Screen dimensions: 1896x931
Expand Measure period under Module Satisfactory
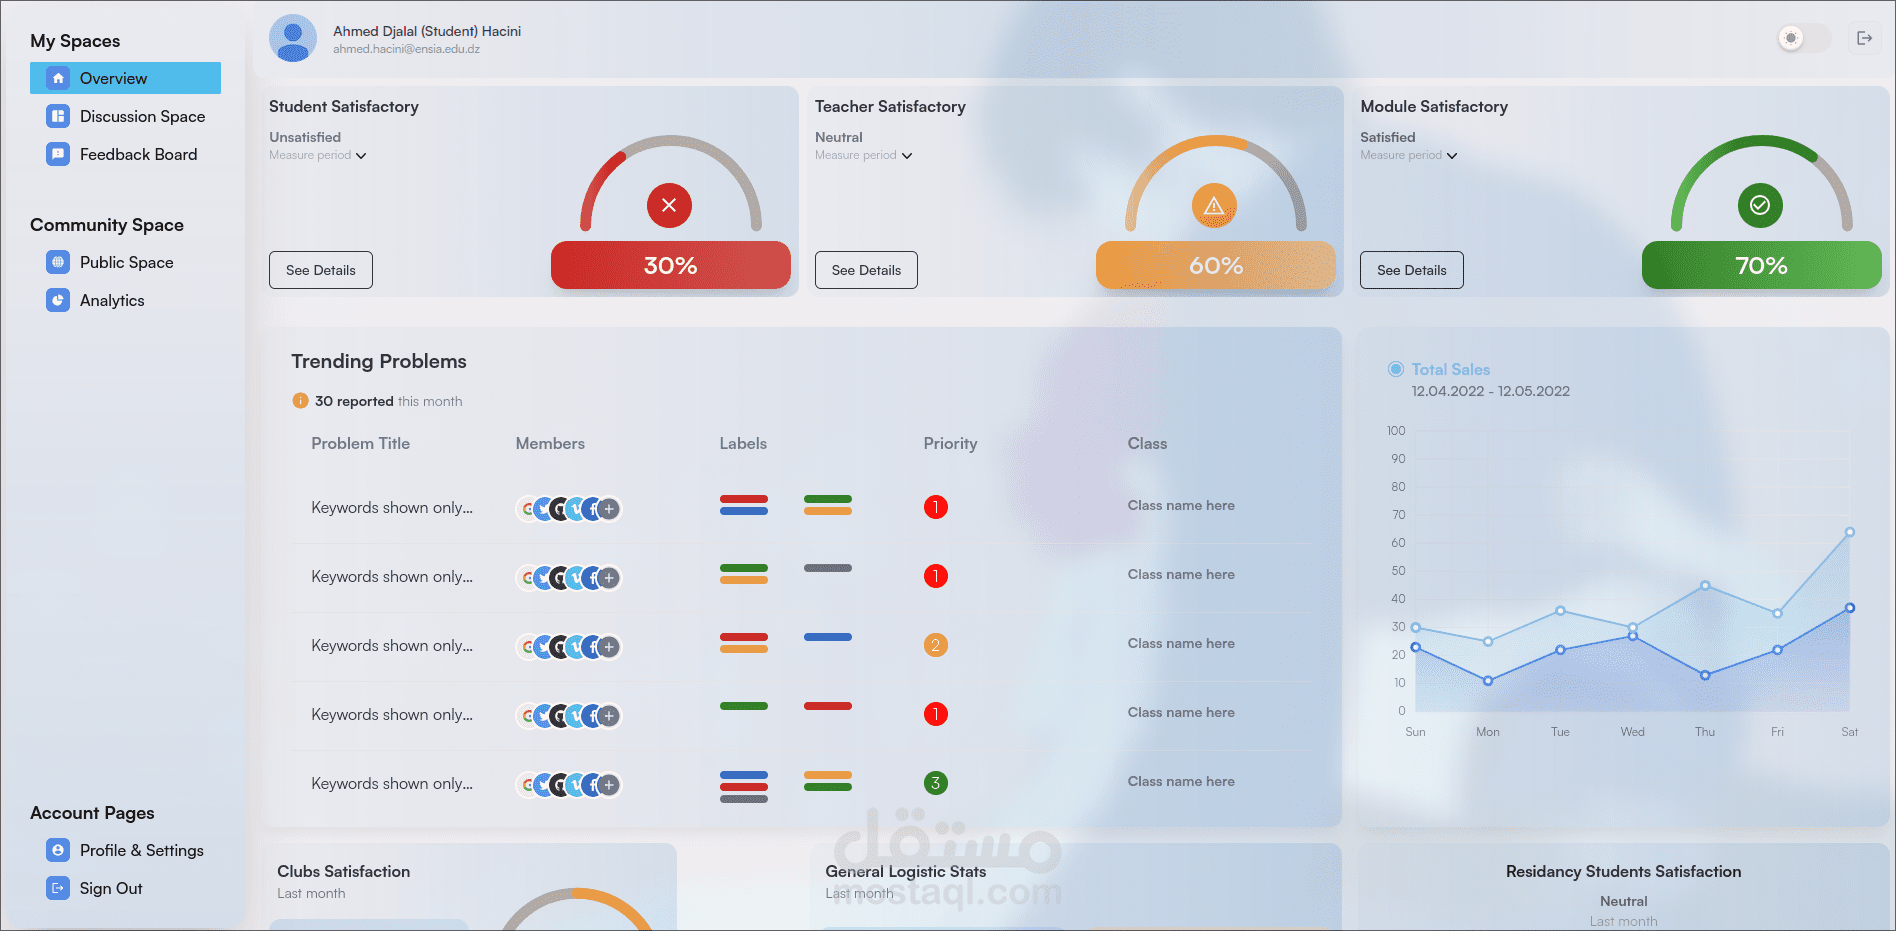point(1409,155)
